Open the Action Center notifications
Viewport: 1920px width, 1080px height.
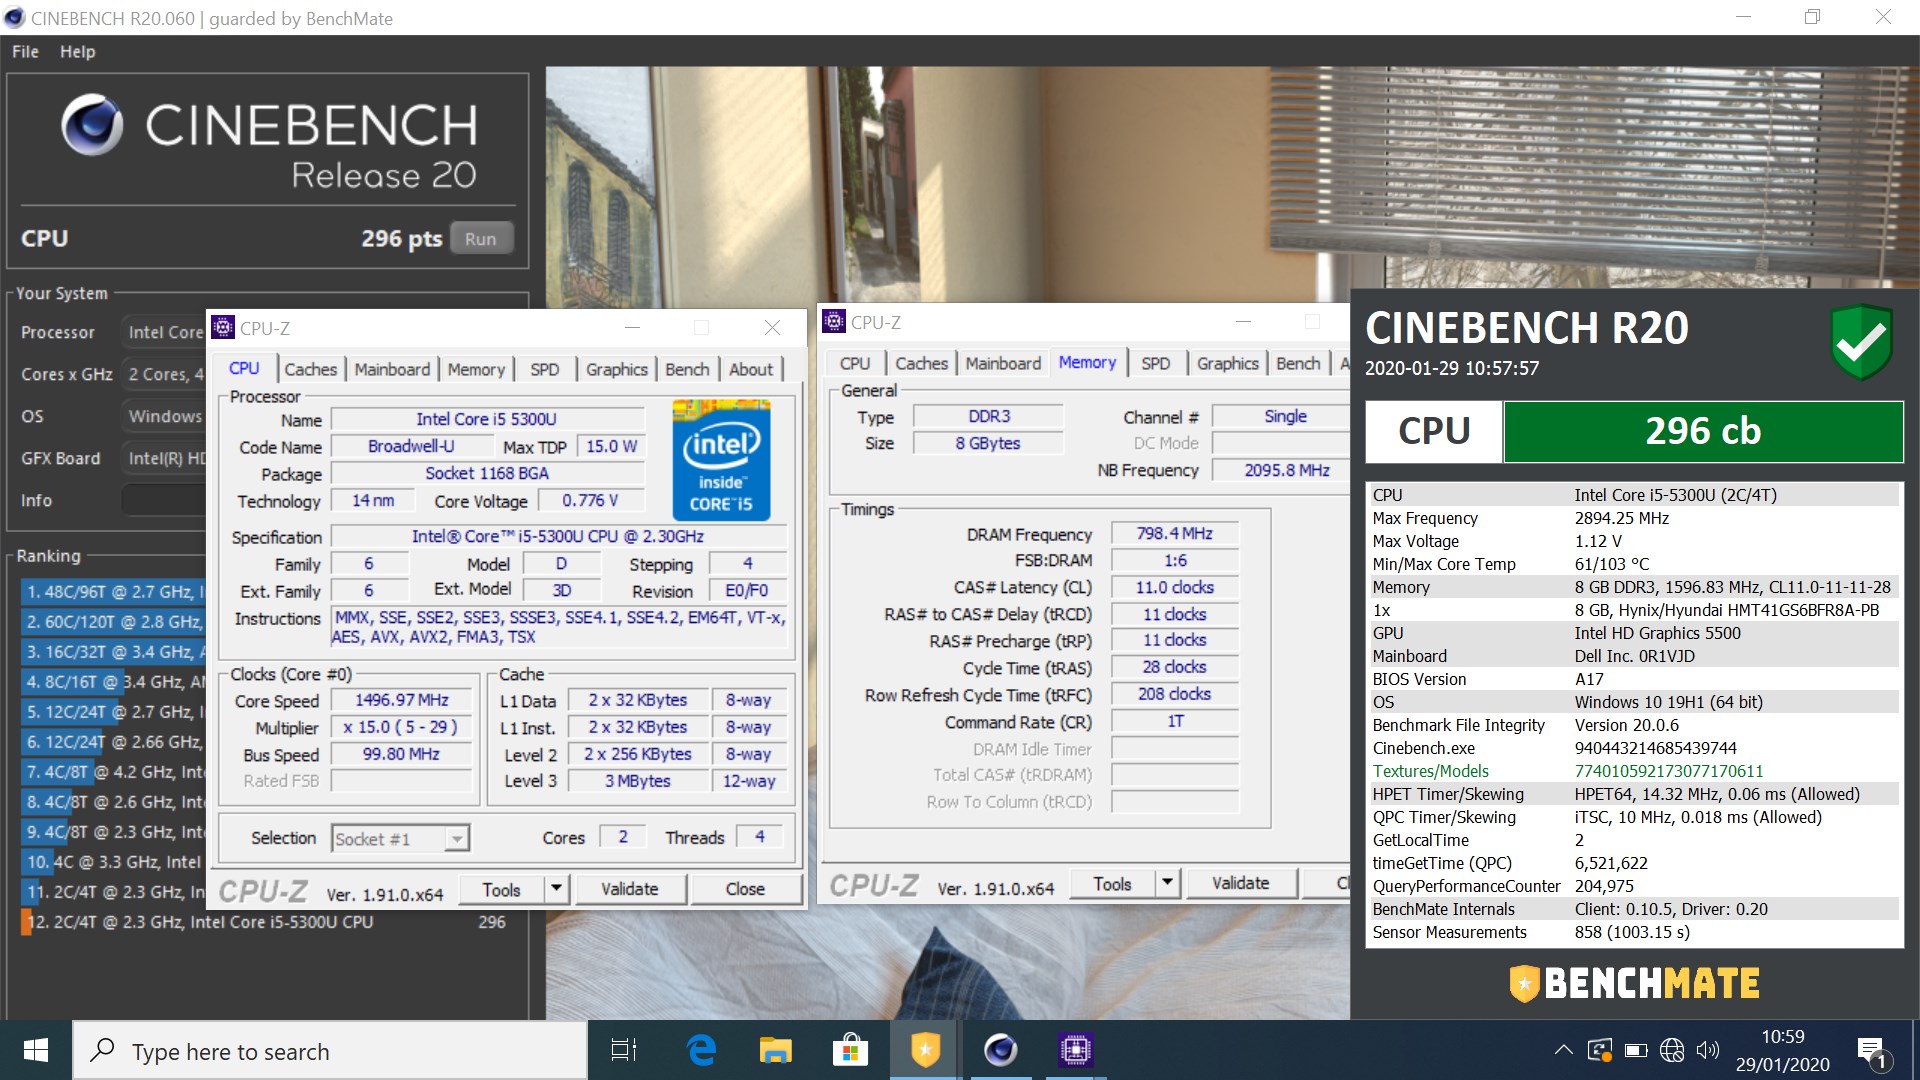[1871, 1051]
